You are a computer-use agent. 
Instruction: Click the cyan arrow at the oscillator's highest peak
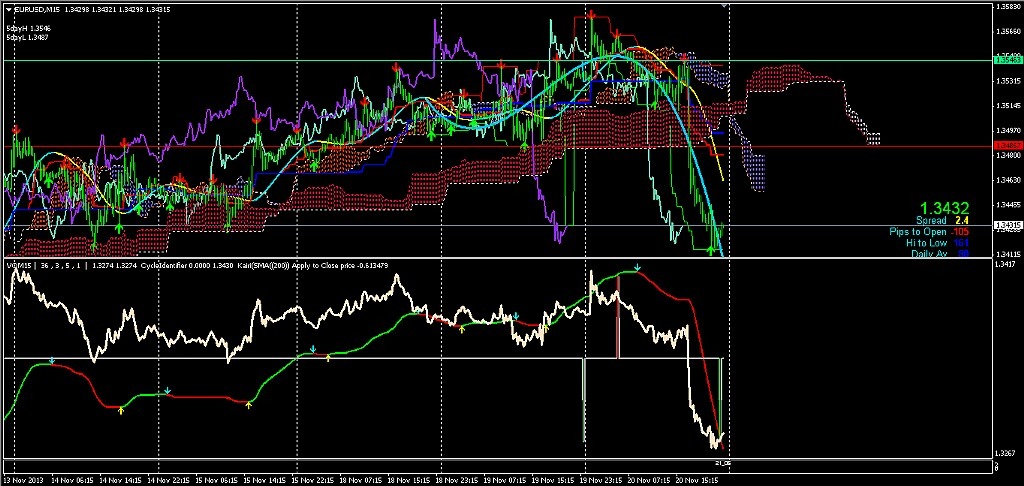pos(637,268)
